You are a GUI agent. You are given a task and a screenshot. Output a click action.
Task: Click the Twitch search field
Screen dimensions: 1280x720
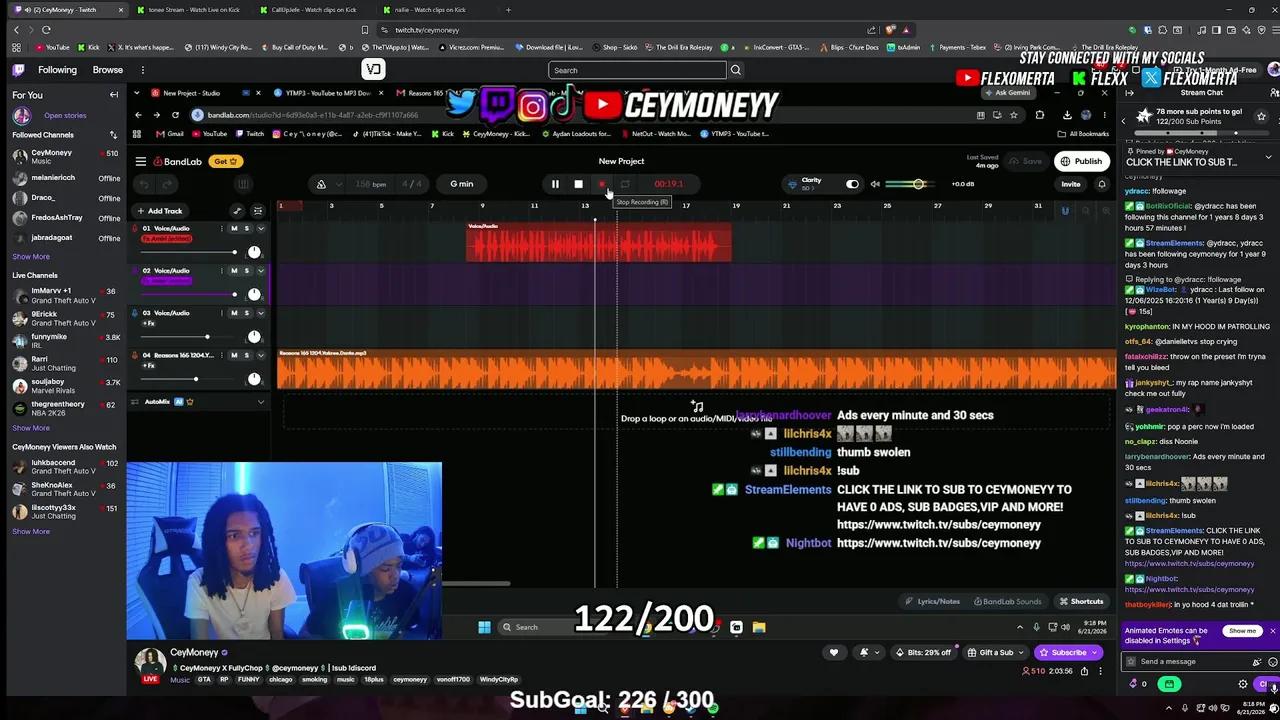[637, 70]
